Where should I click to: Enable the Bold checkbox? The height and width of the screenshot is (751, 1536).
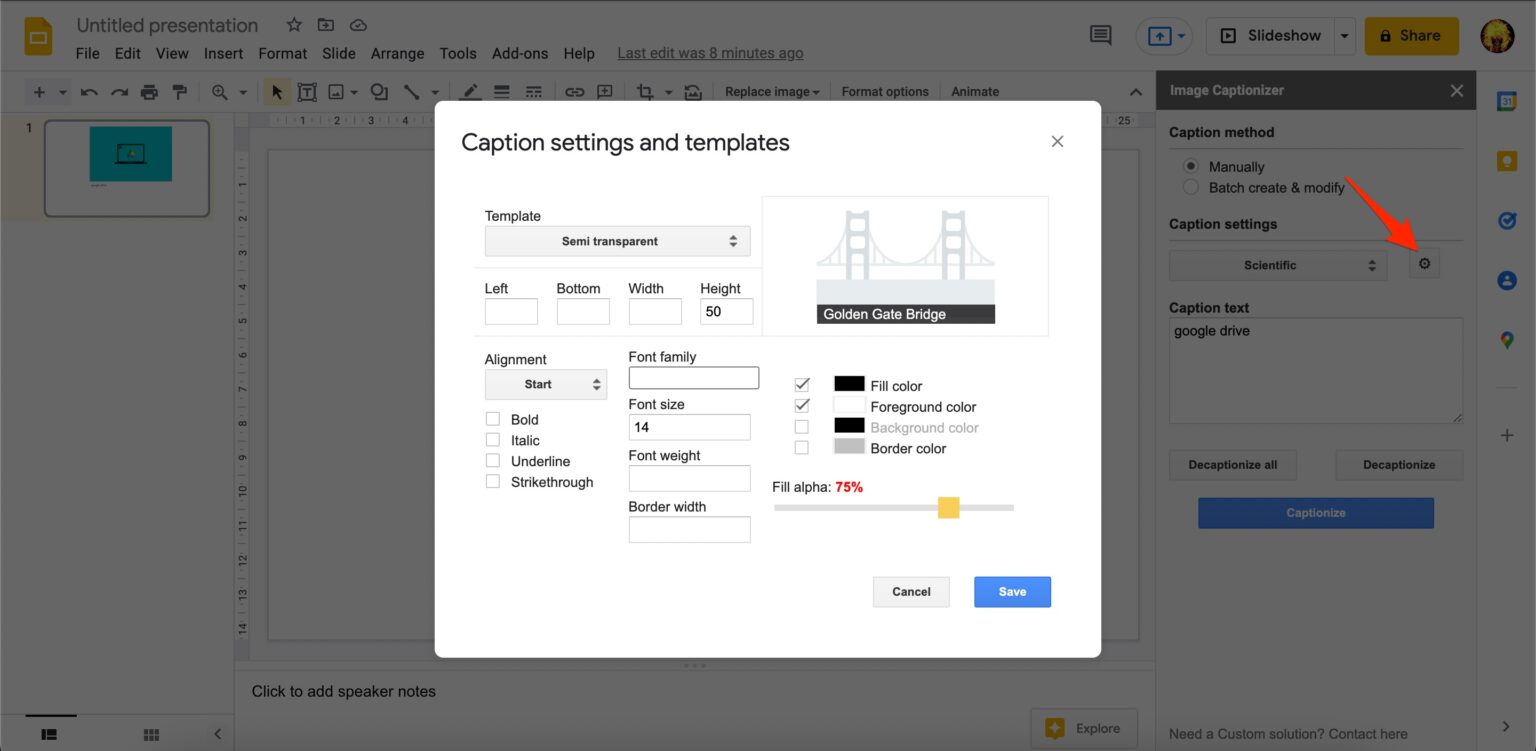pos(492,418)
